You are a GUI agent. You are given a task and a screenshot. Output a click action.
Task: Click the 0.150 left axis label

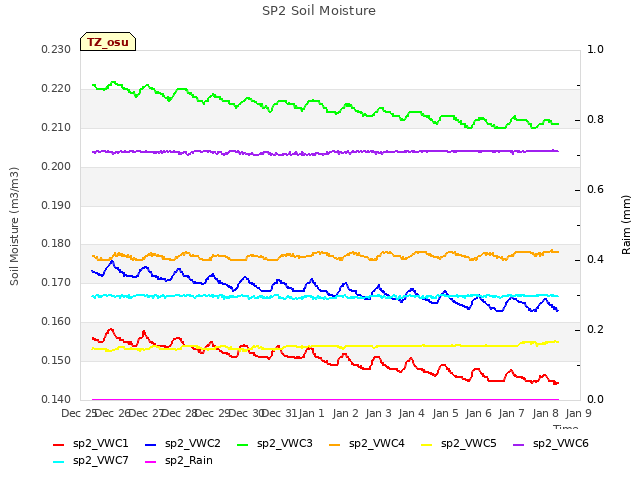click(x=56, y=360)
